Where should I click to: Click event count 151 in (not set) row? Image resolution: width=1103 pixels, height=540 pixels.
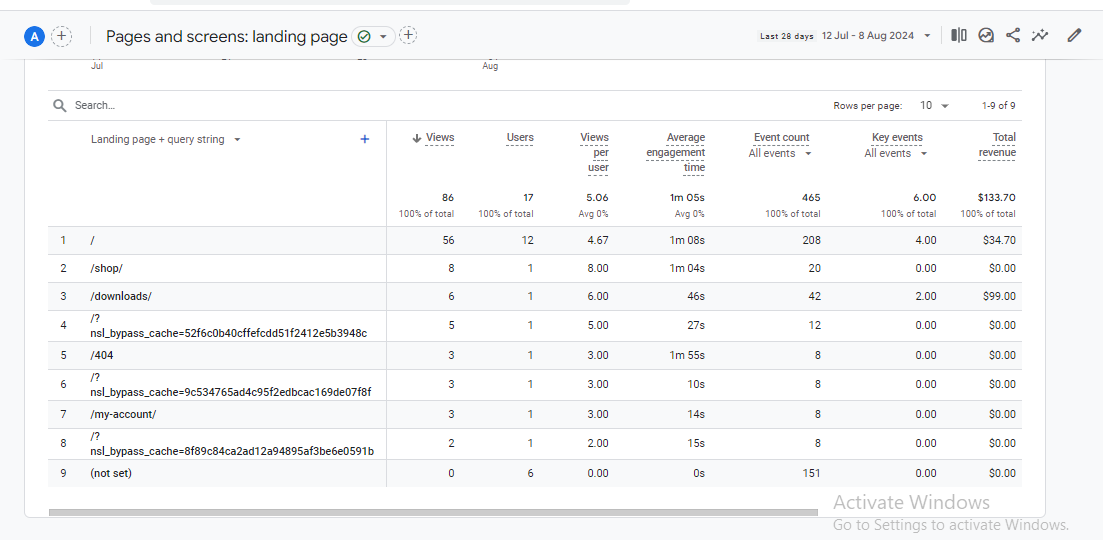point(812,474)
